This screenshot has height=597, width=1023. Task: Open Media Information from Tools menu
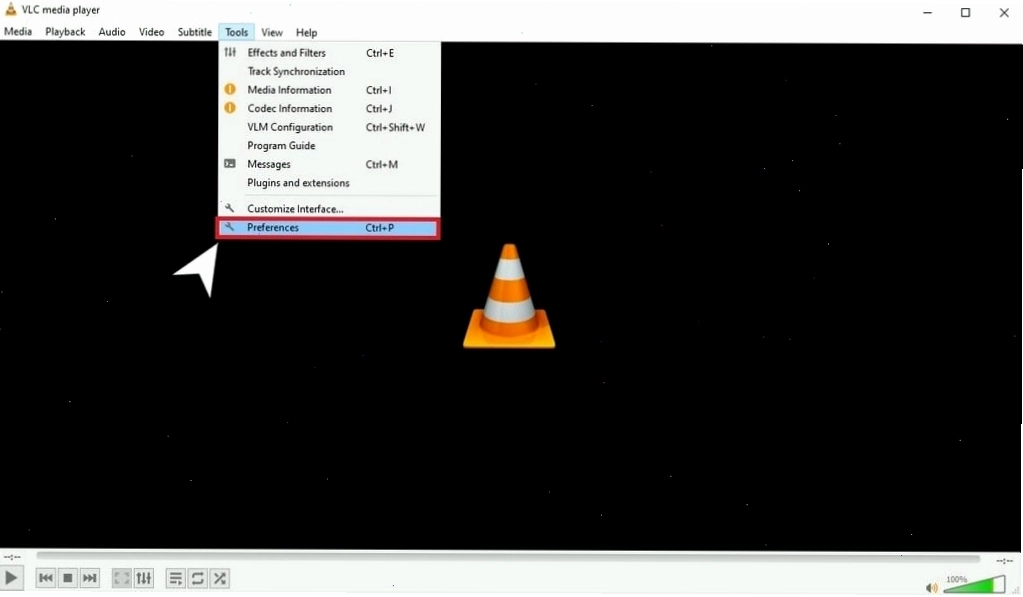point(329,90)
